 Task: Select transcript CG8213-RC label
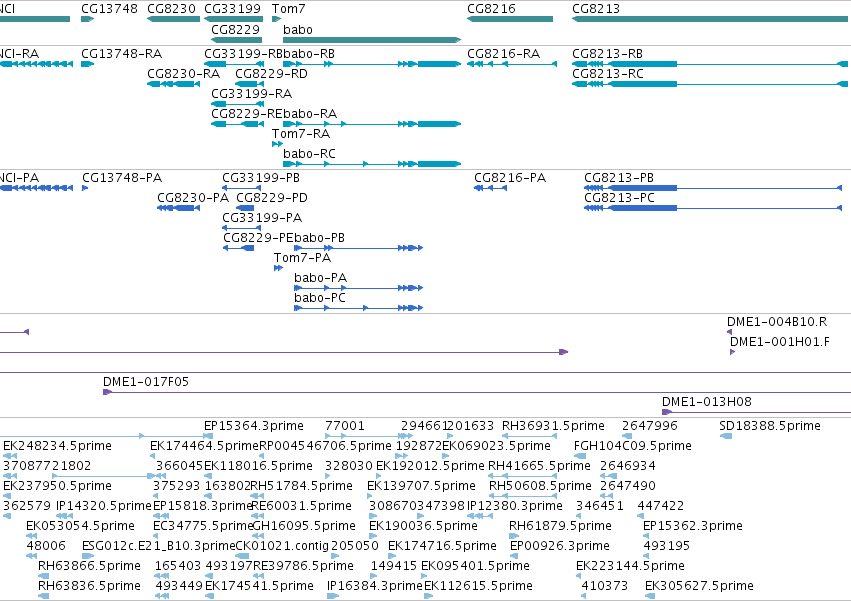click(x=608, y=74)
